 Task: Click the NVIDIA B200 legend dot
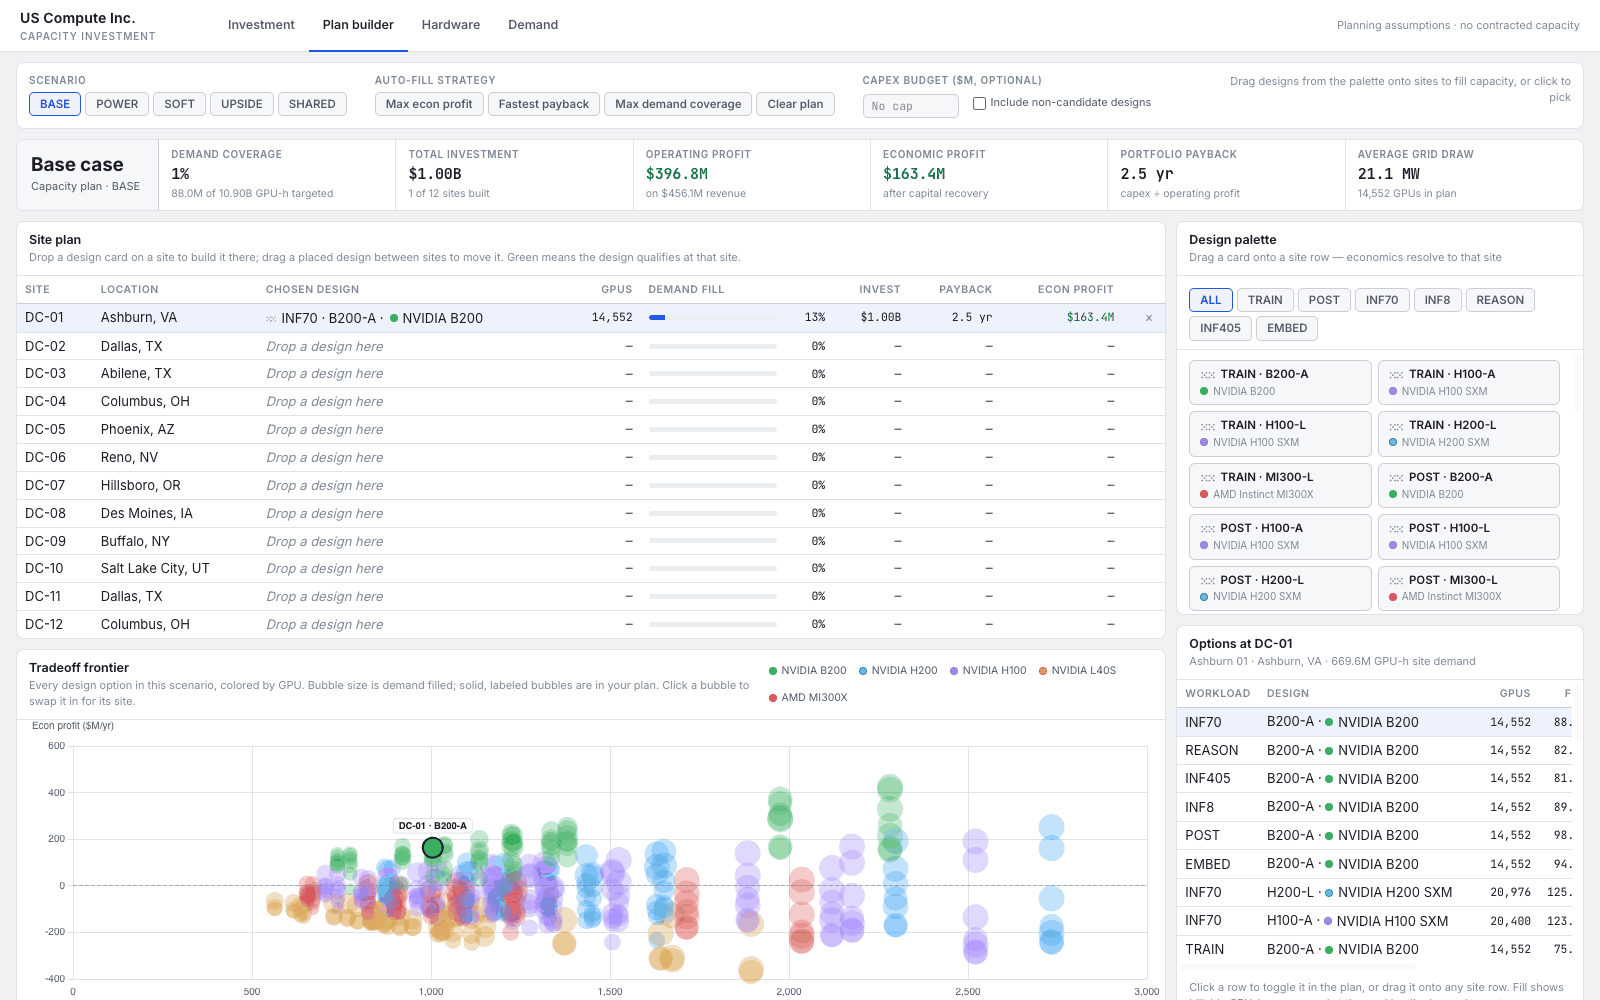(773, 671)
